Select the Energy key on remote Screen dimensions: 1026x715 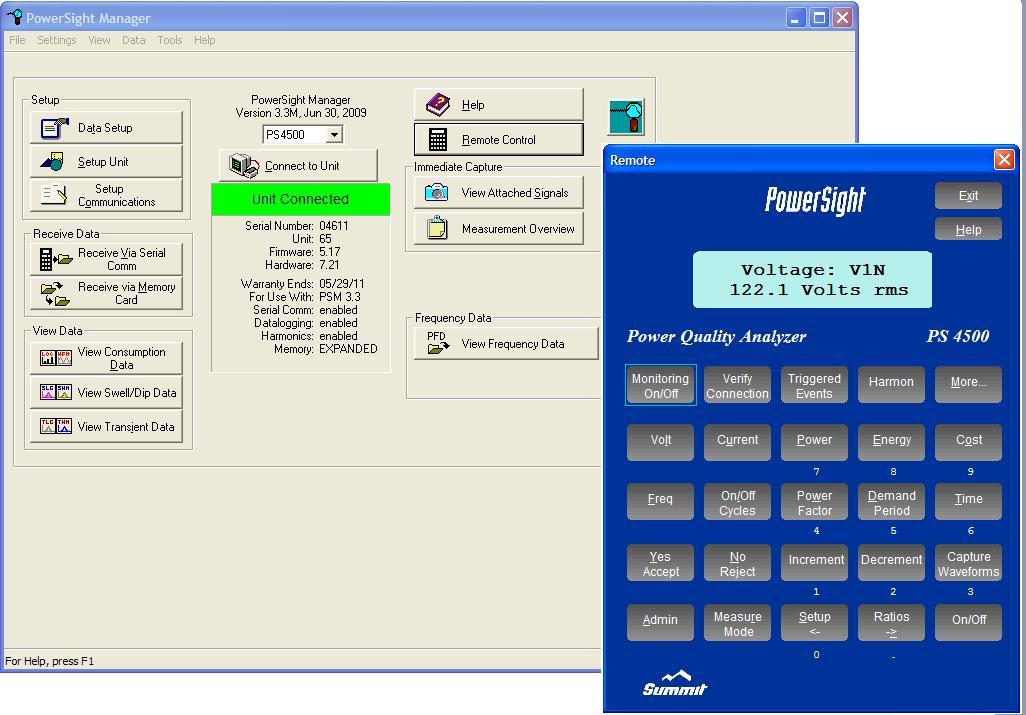coord(891,442)
